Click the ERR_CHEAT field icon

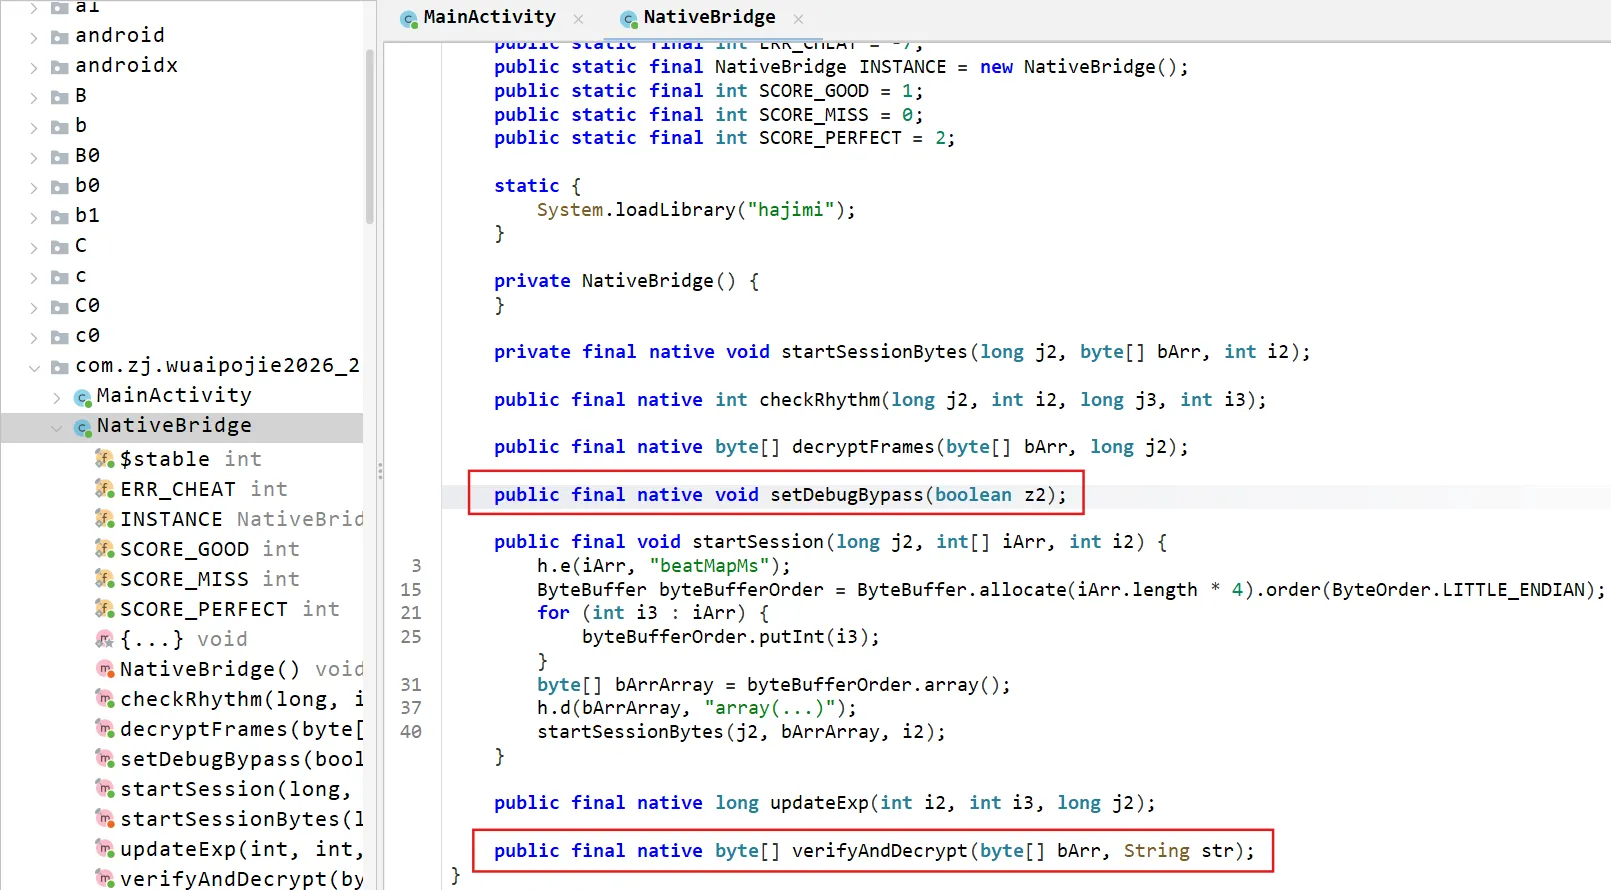click(104, 489)
